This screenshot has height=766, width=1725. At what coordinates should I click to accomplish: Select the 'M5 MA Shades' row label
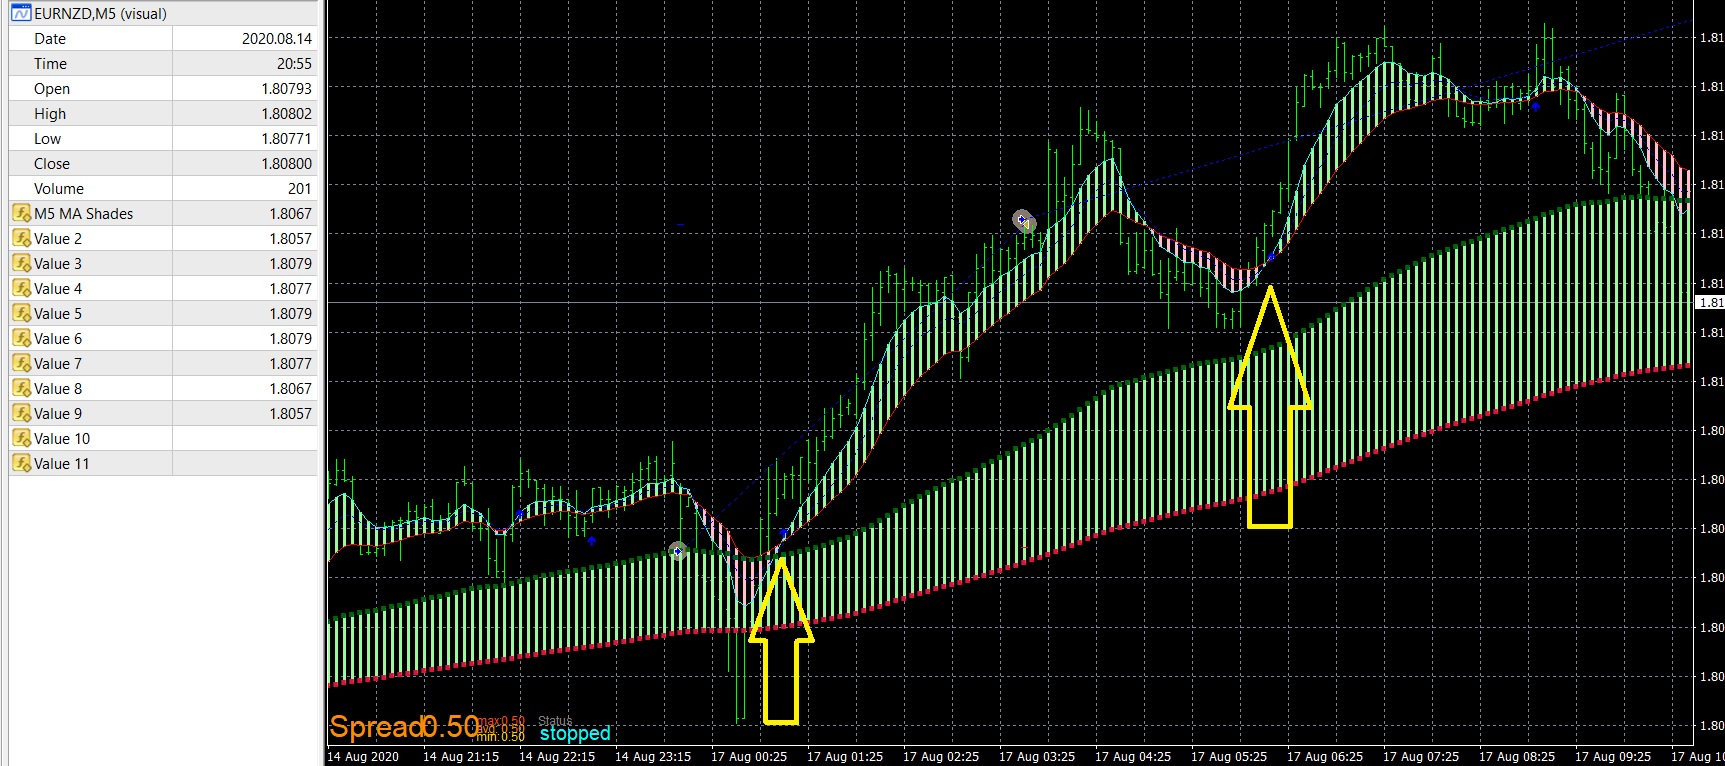[x=83, y=213]
